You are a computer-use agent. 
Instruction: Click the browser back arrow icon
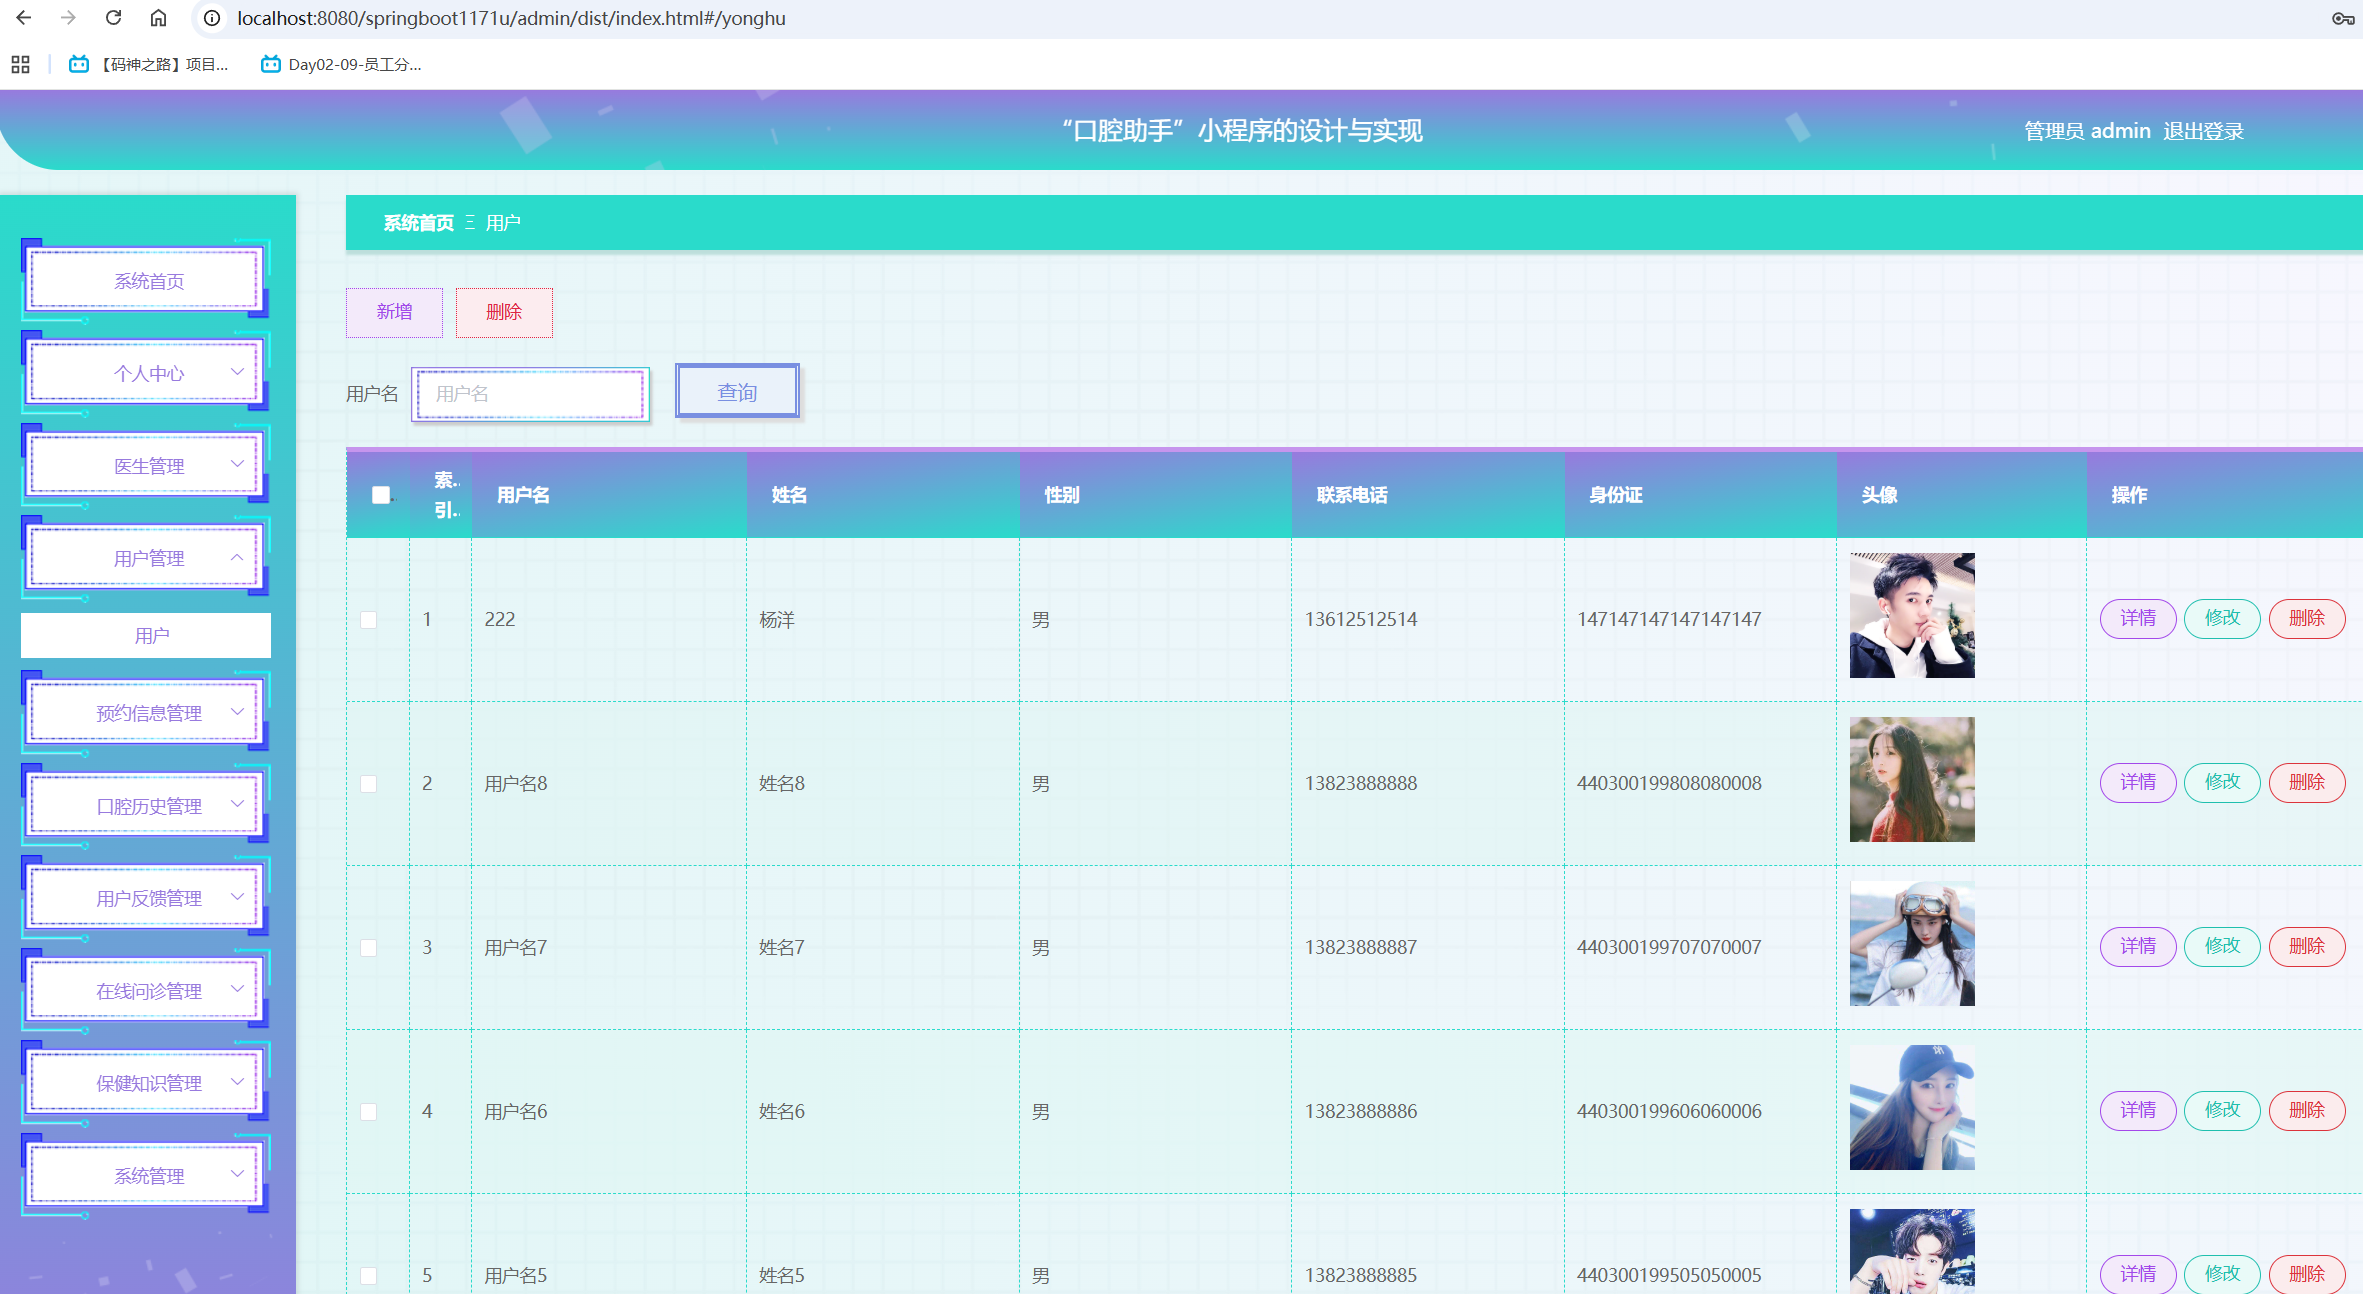(x=22, y=17)
